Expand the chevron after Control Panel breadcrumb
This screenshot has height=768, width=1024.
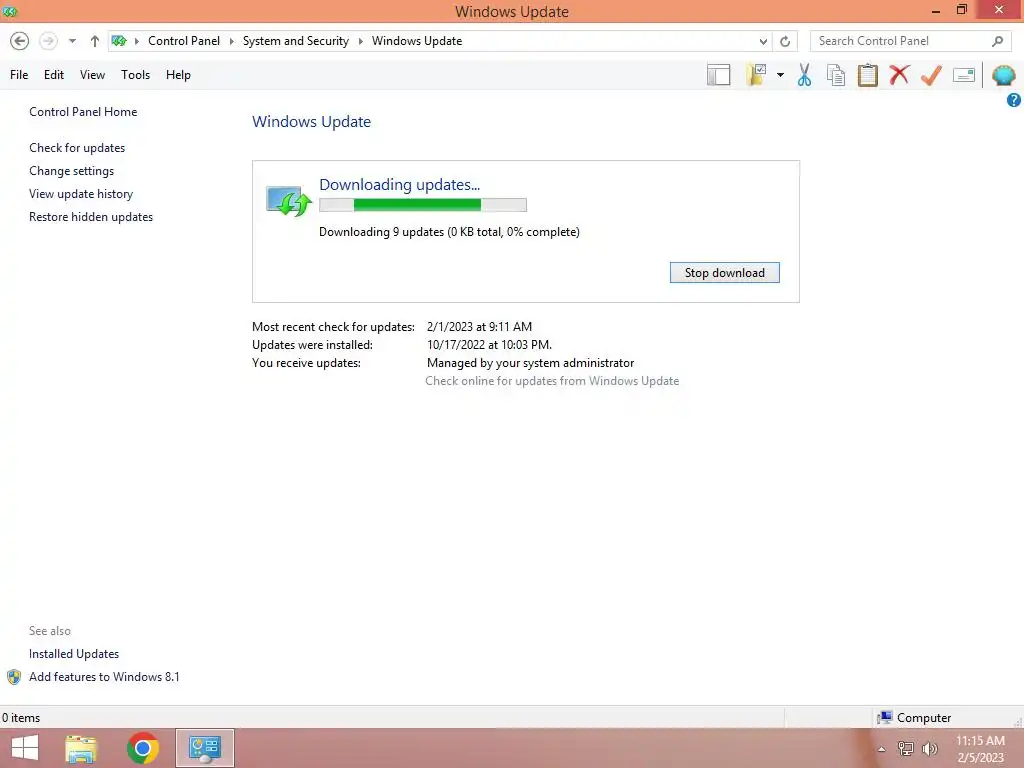[x=231, y=41]
